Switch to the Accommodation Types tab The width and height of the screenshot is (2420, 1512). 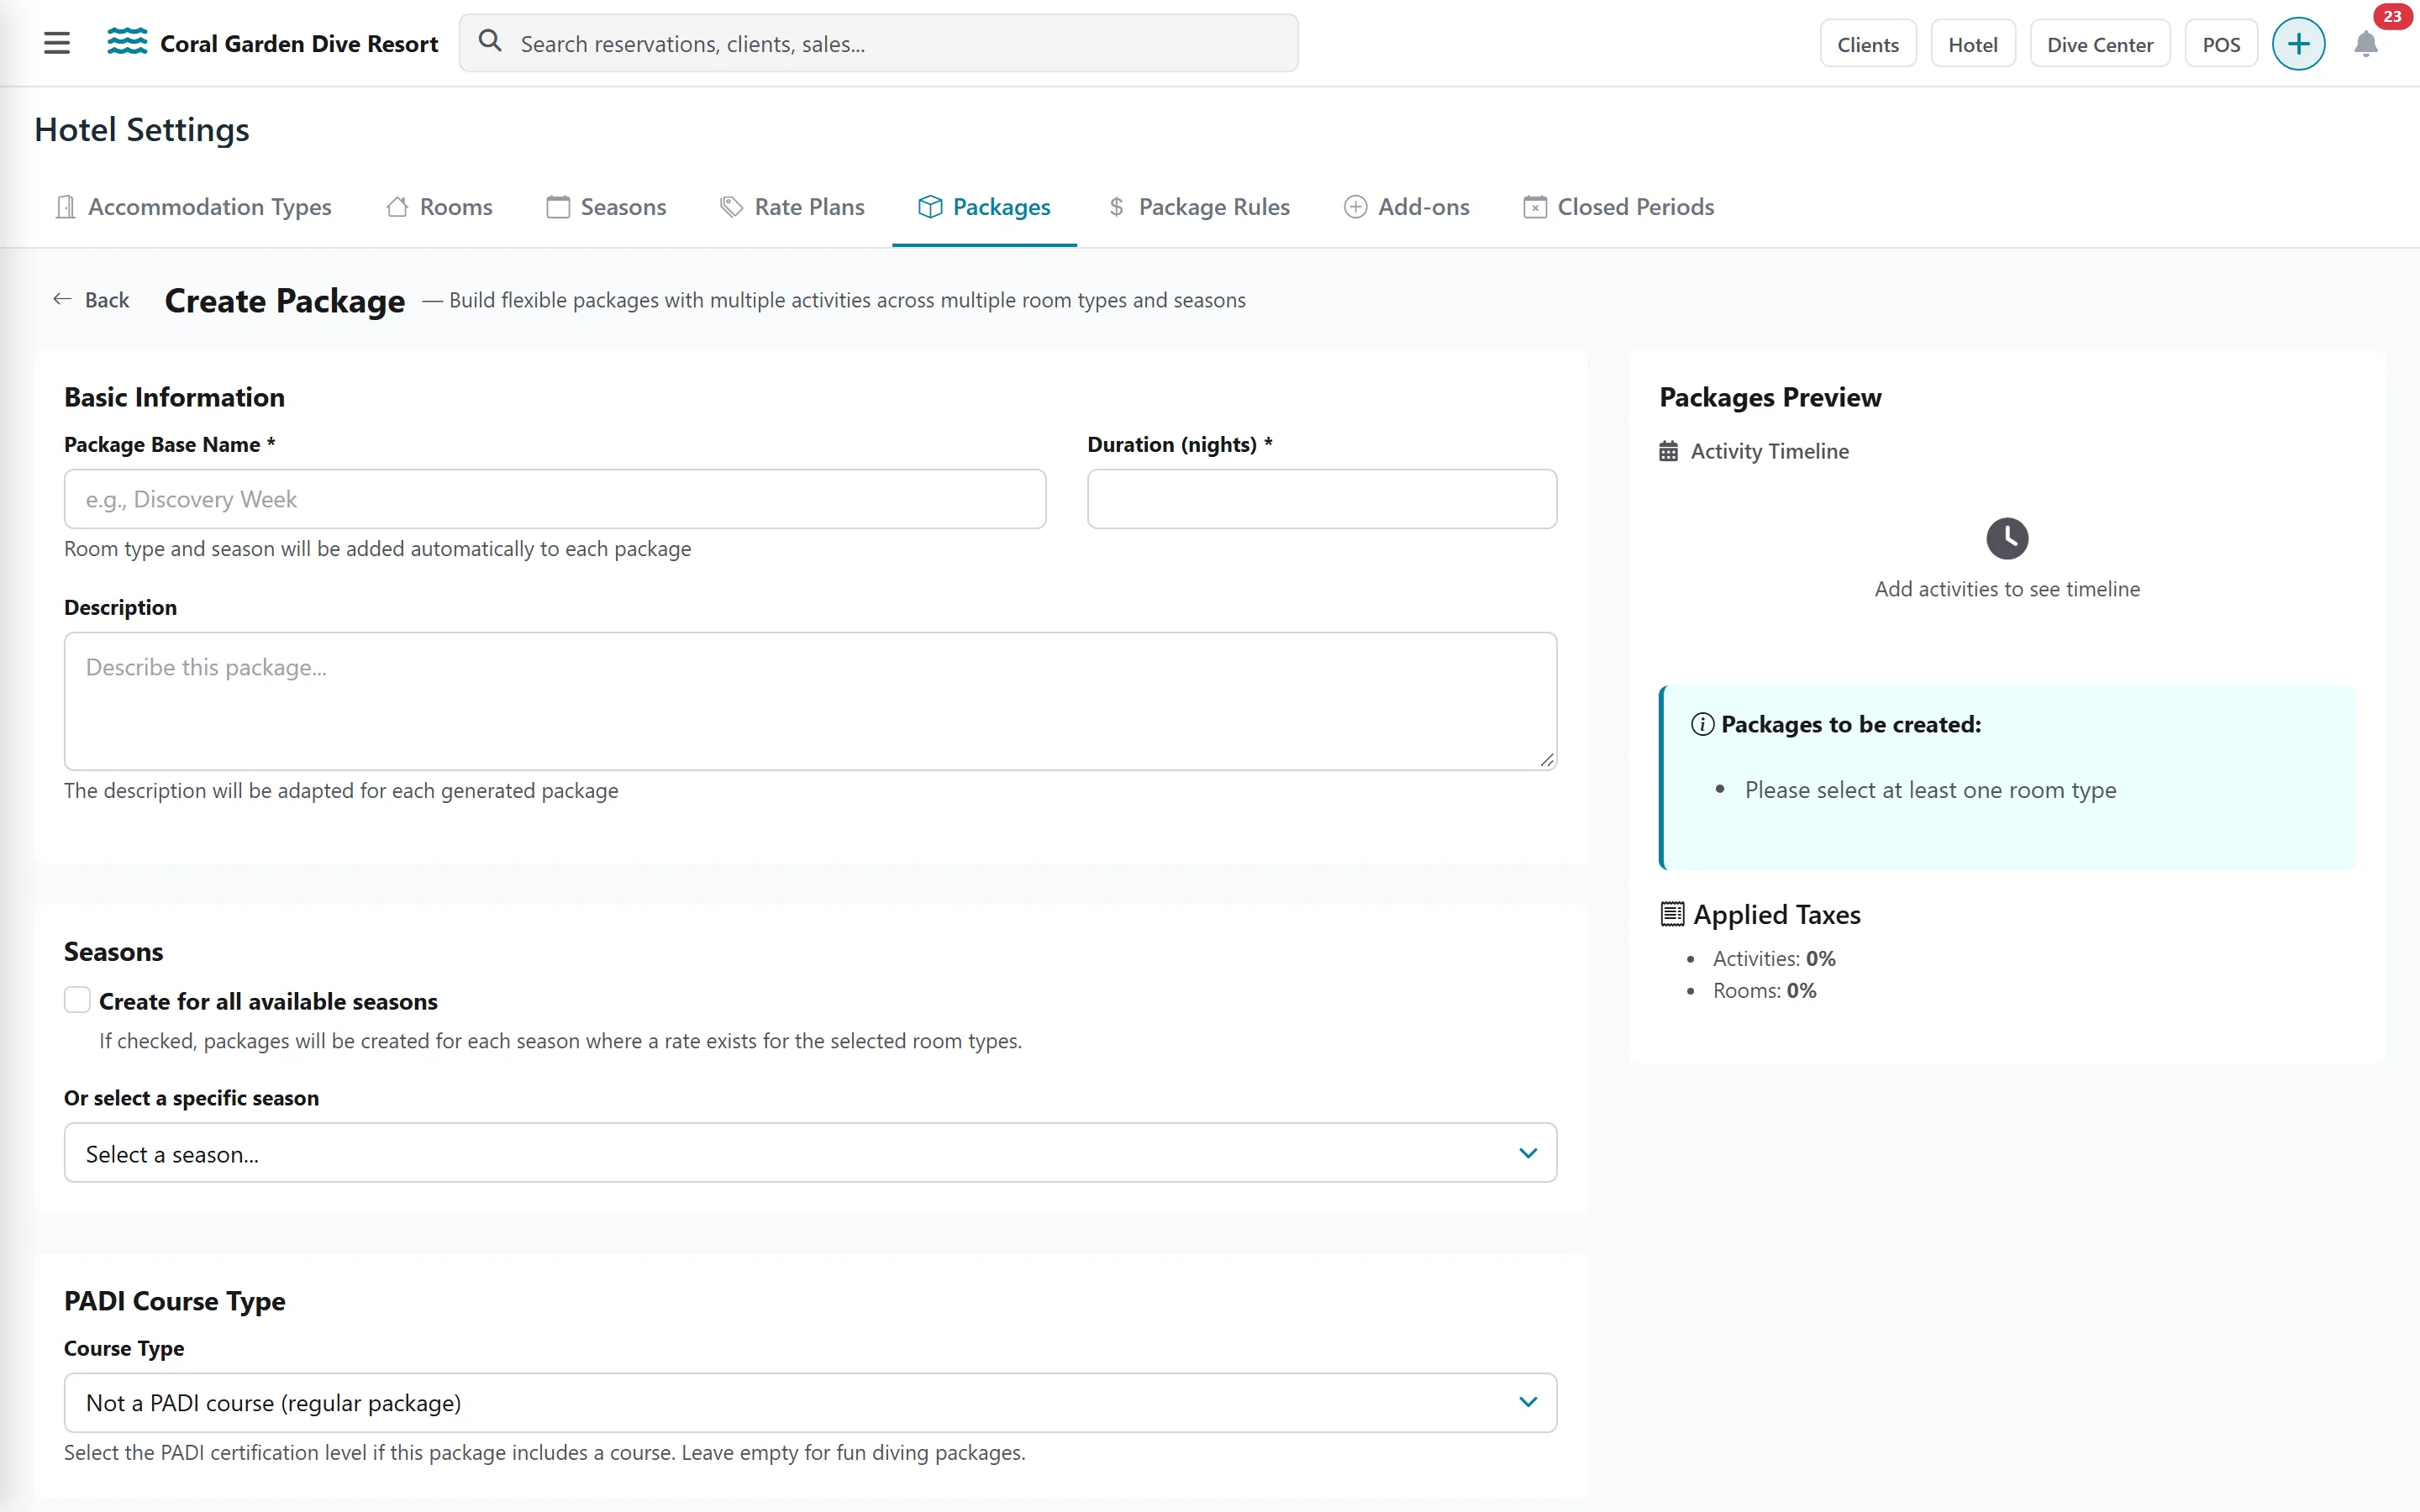[x=193, y=207]
